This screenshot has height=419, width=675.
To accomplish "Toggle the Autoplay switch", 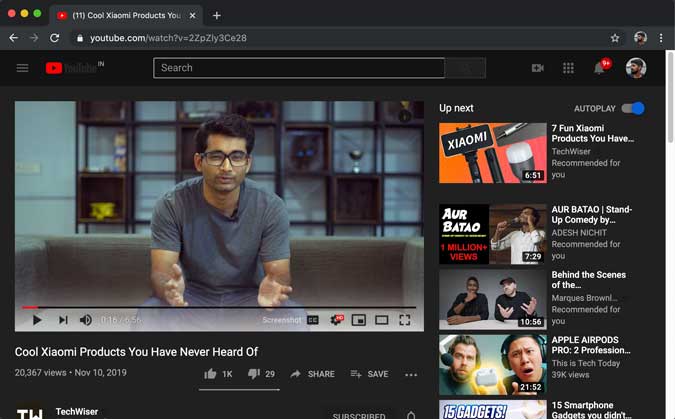I will (633, 109).
